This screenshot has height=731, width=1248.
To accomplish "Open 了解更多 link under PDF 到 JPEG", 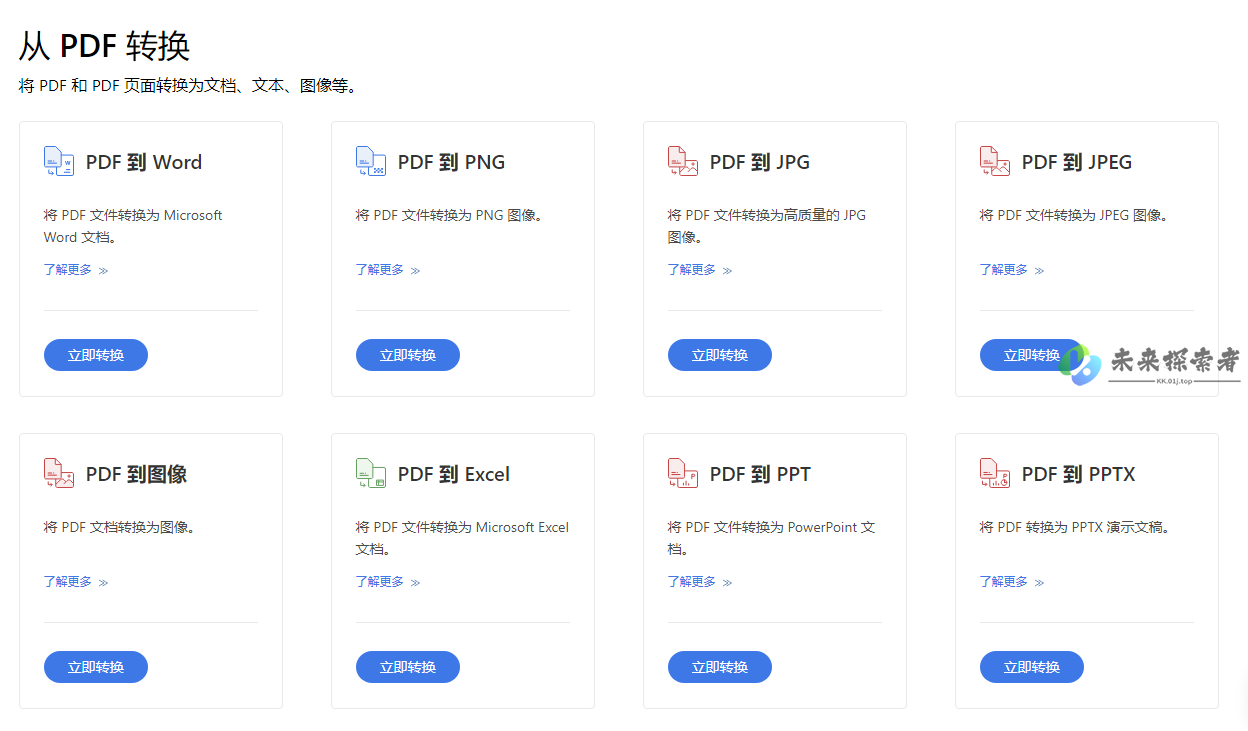I will tap(1012, 270).
